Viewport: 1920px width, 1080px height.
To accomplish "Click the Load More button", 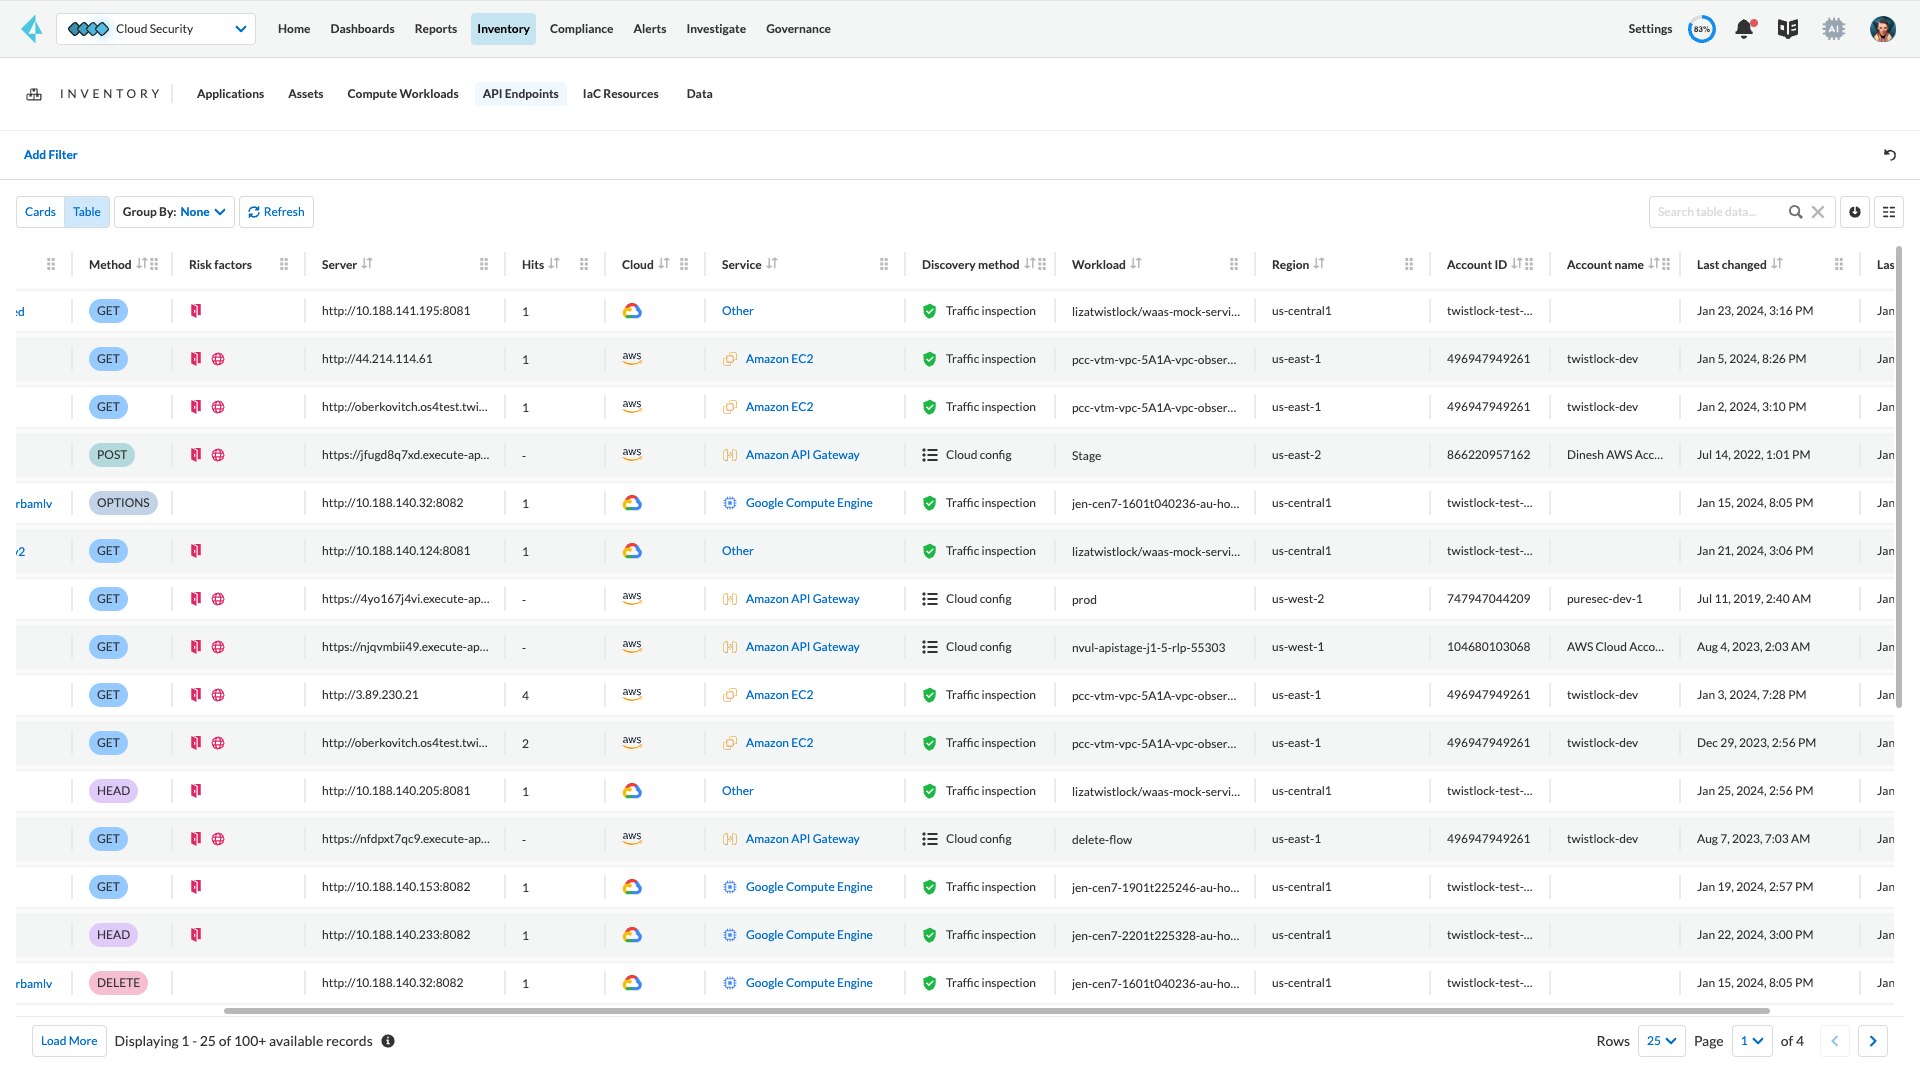I will [x=69, y=1041].
